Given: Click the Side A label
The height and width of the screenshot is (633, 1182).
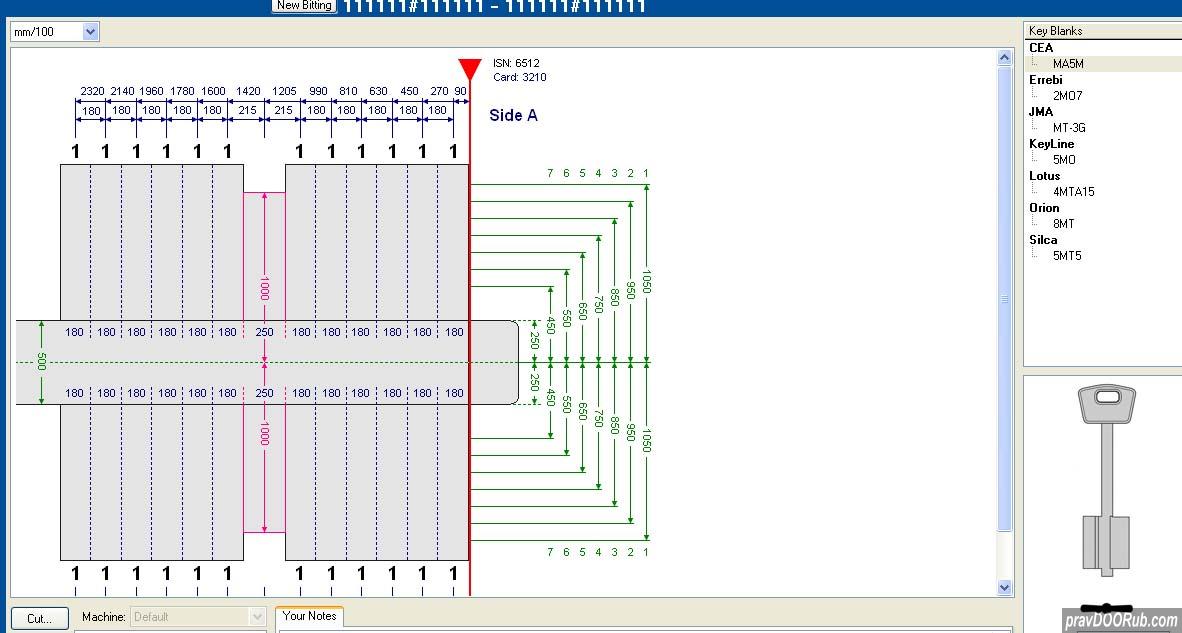Looking at the screenshot, I should tap(513, 115).
